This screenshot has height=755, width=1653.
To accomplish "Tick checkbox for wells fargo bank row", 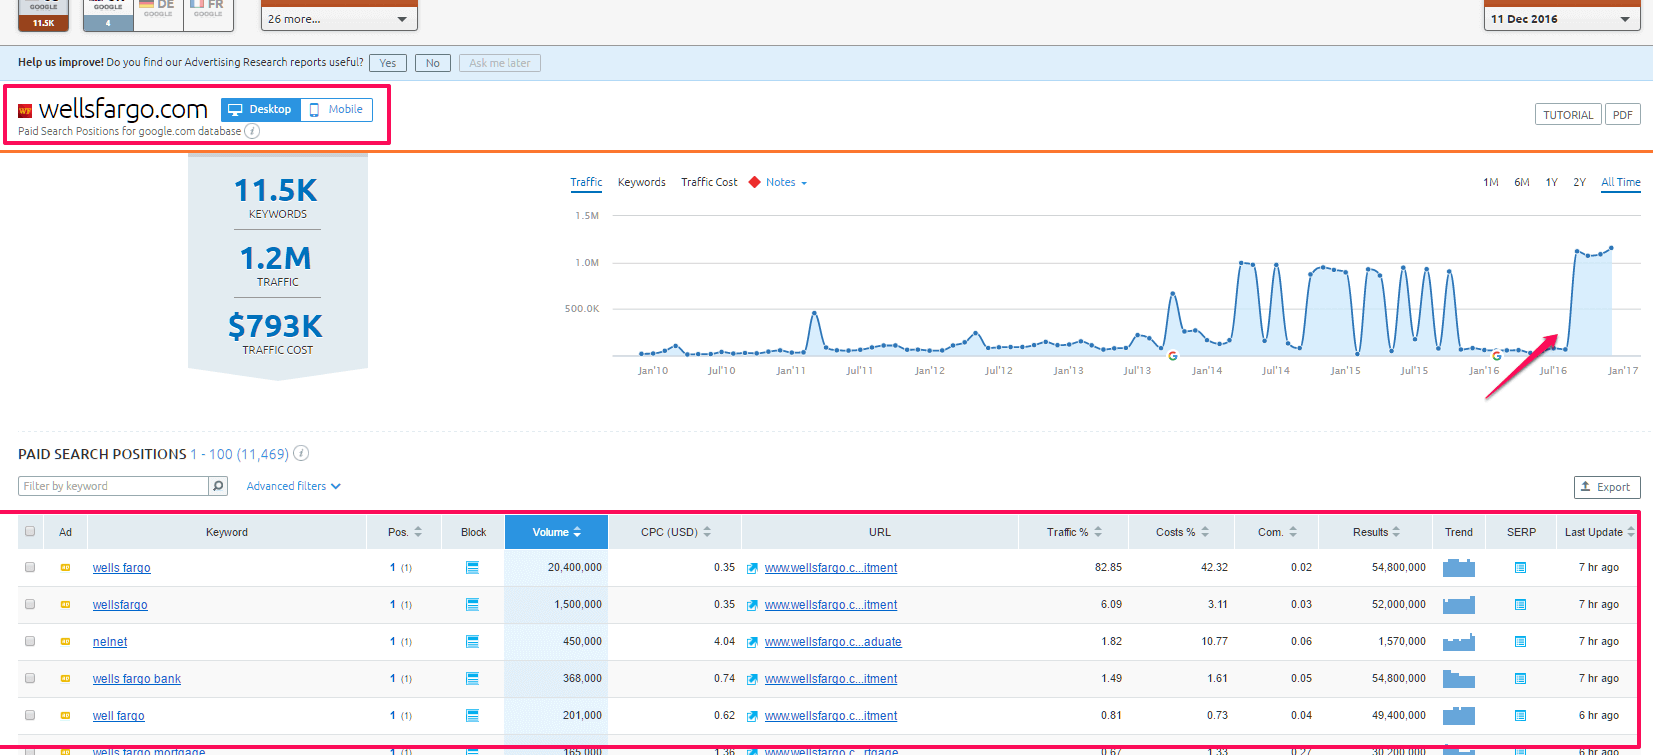I will pyautogui.click(x=30, y=678).
